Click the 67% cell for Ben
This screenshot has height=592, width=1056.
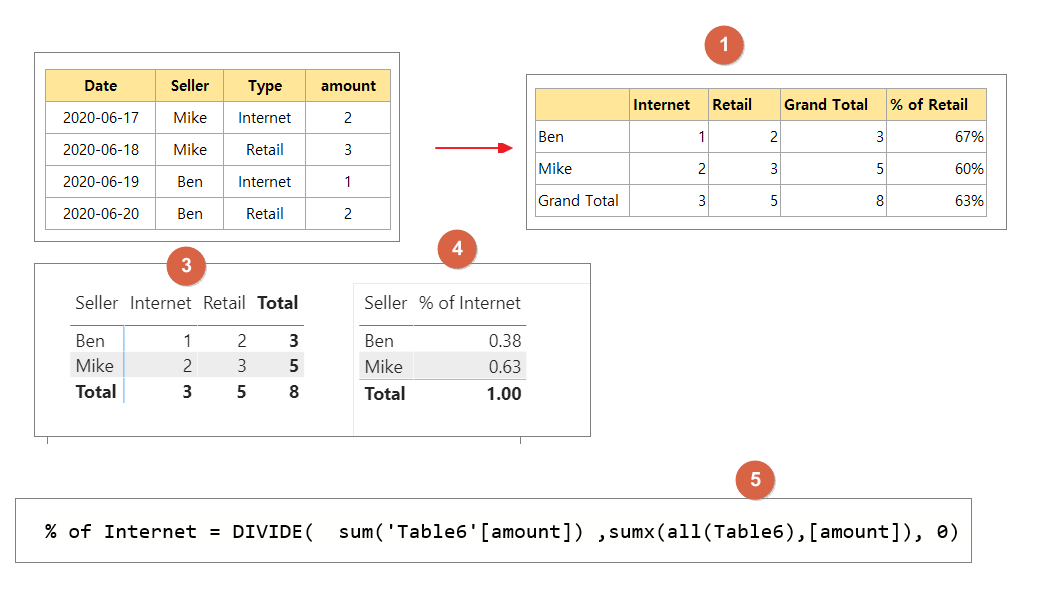pyautogui.click(x=936, y=137)
